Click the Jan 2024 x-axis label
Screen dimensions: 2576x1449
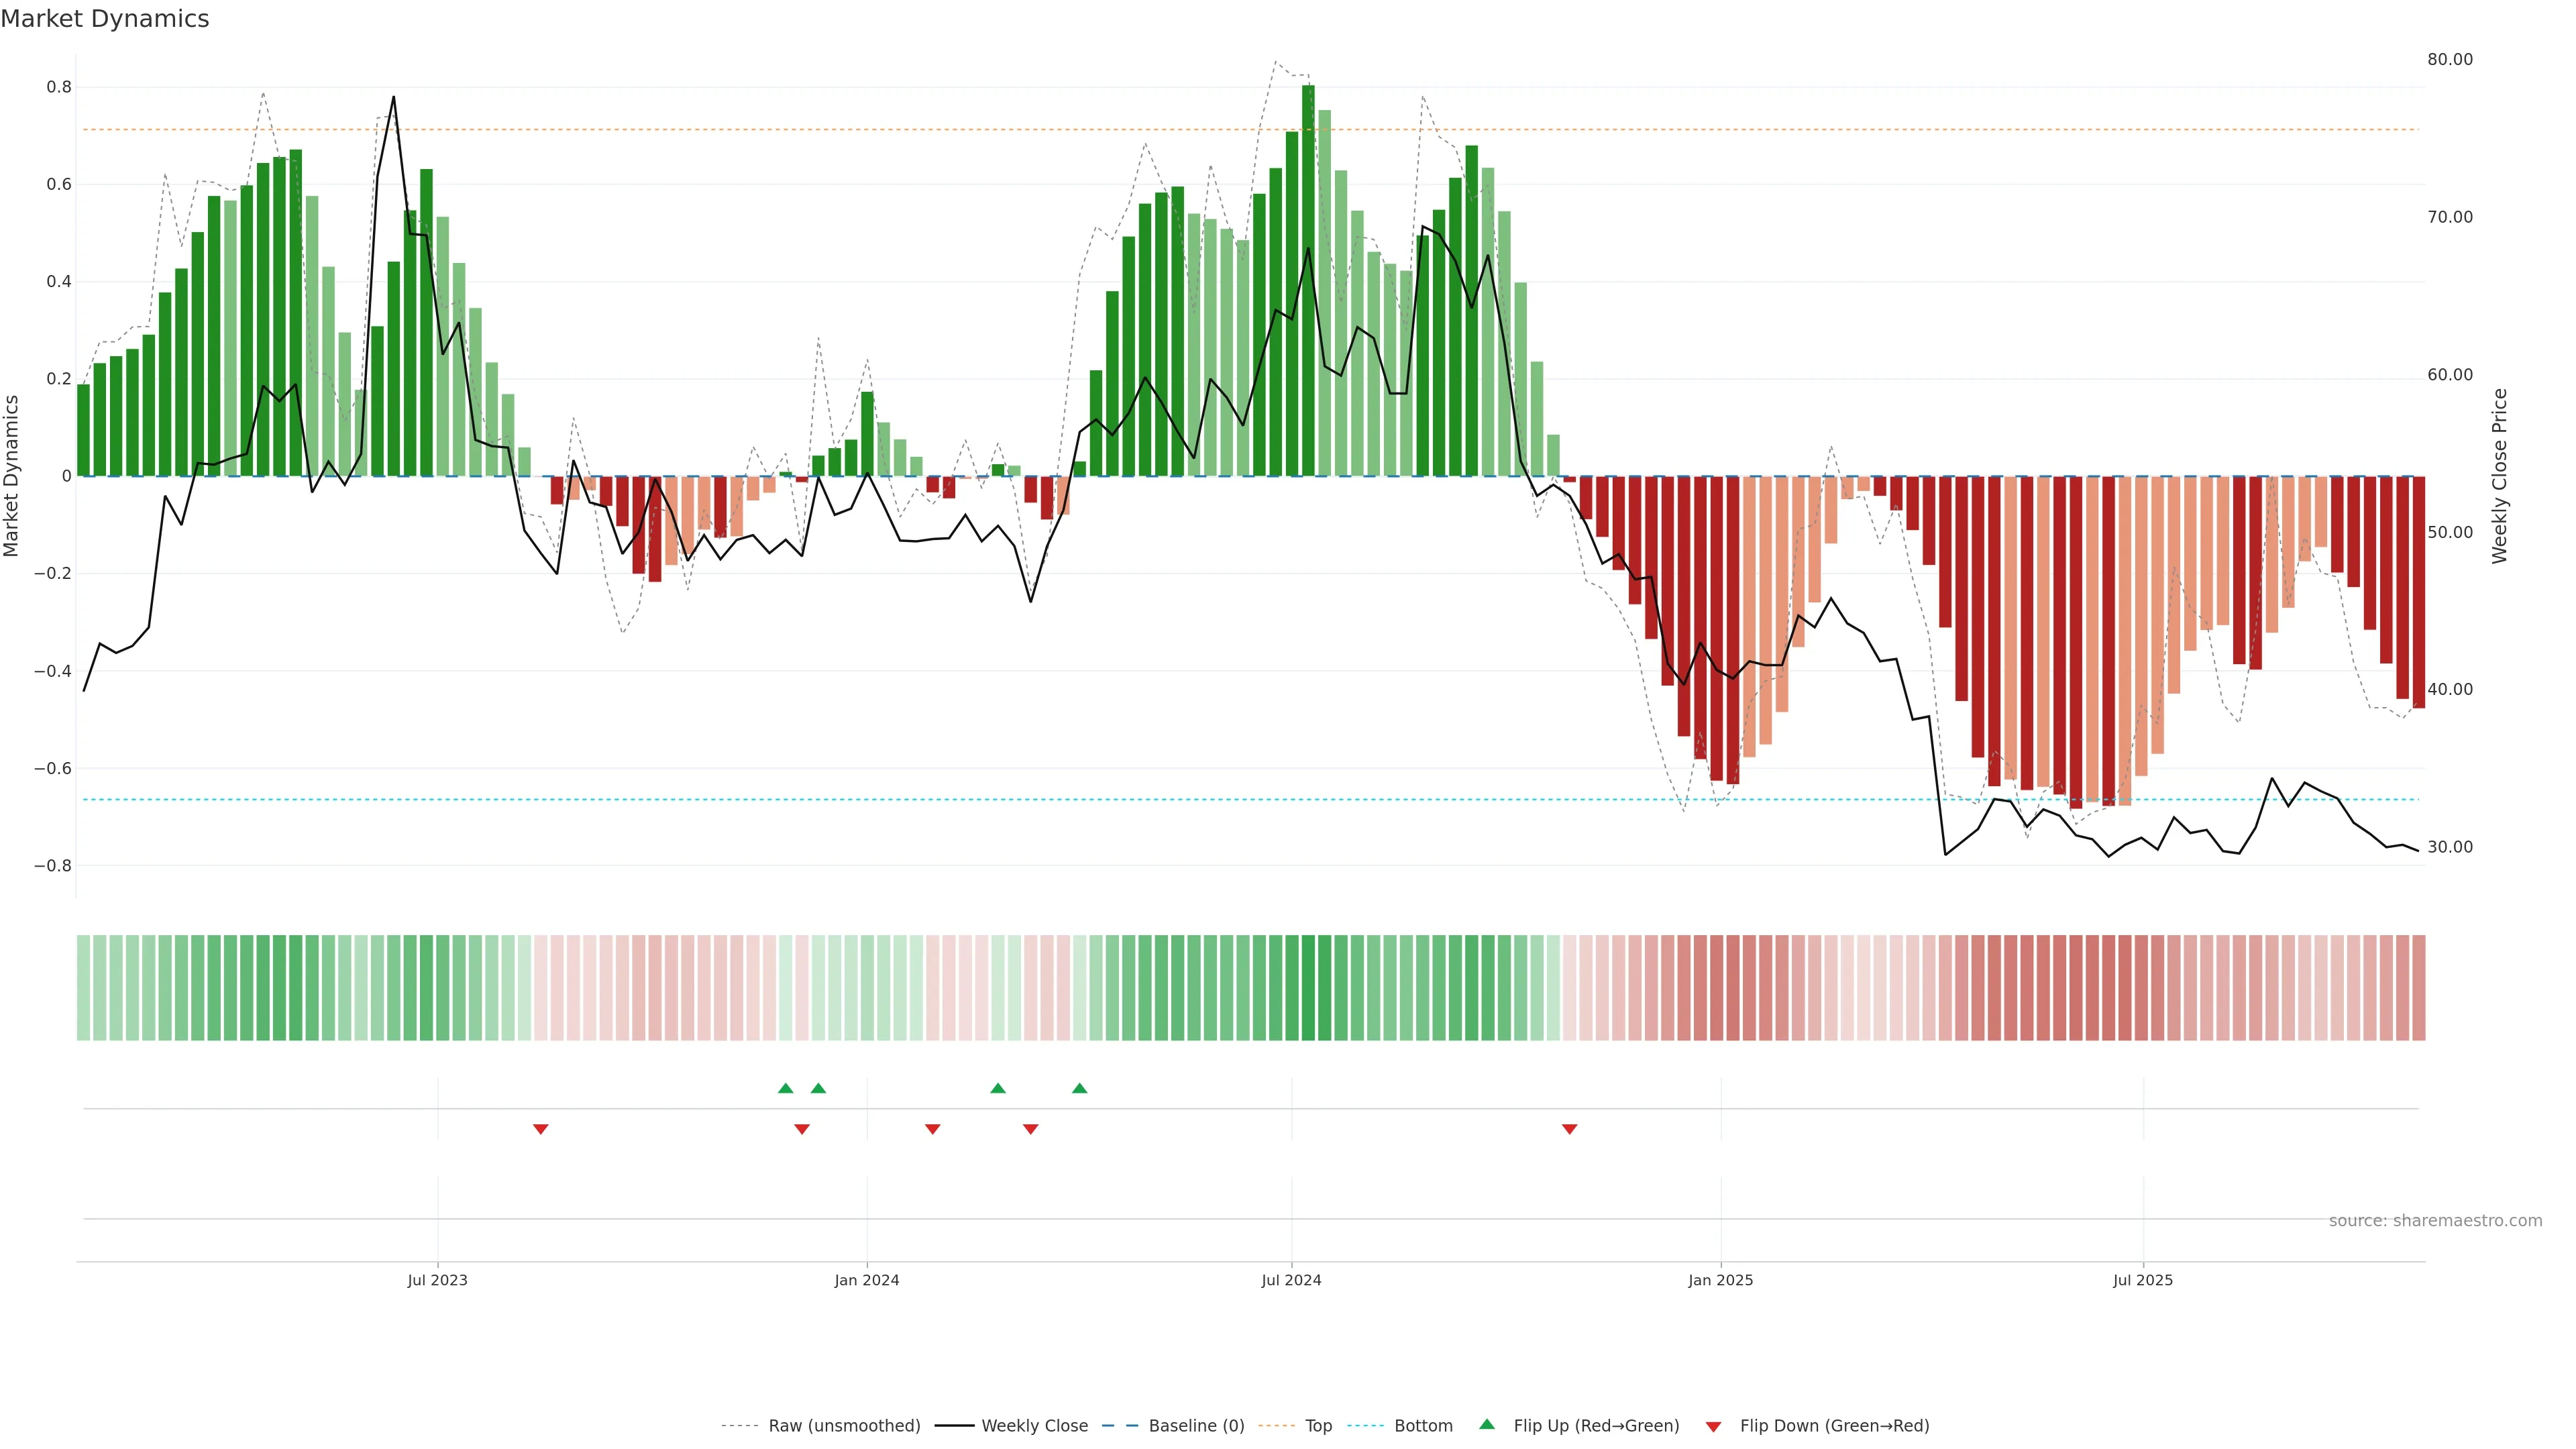tap(867, 1280)
